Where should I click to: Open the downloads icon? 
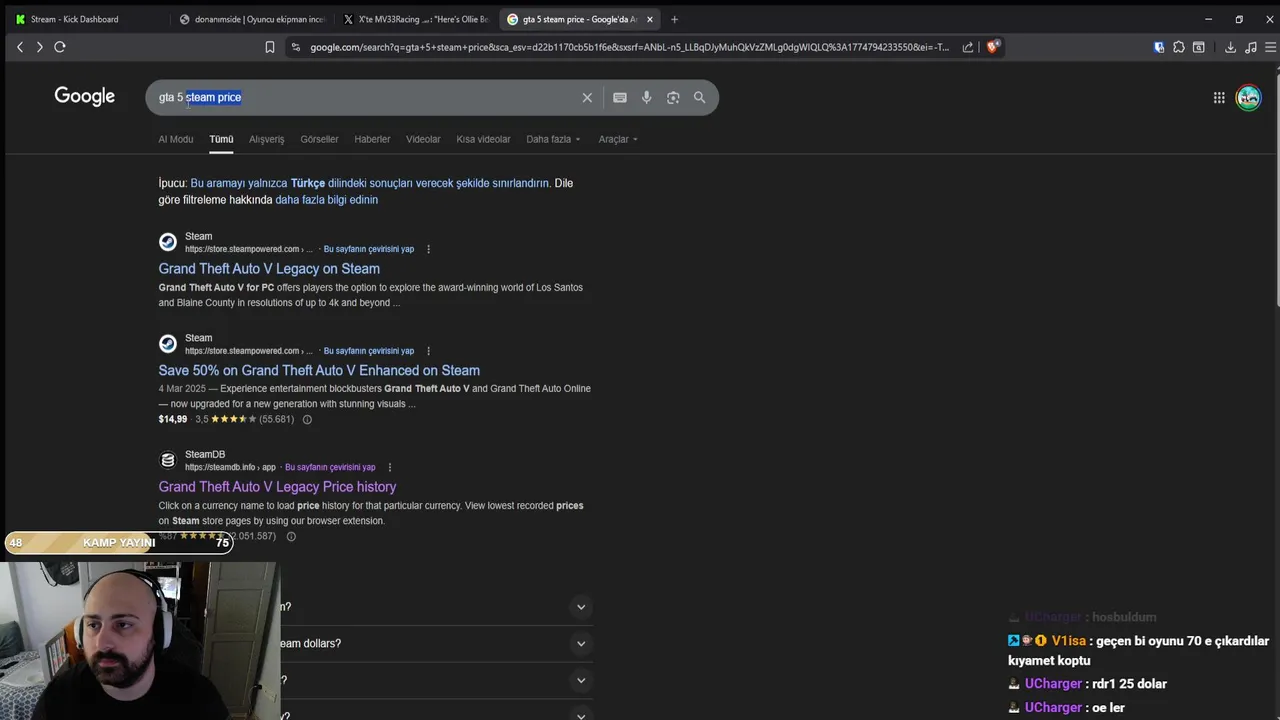(1230, 47)
